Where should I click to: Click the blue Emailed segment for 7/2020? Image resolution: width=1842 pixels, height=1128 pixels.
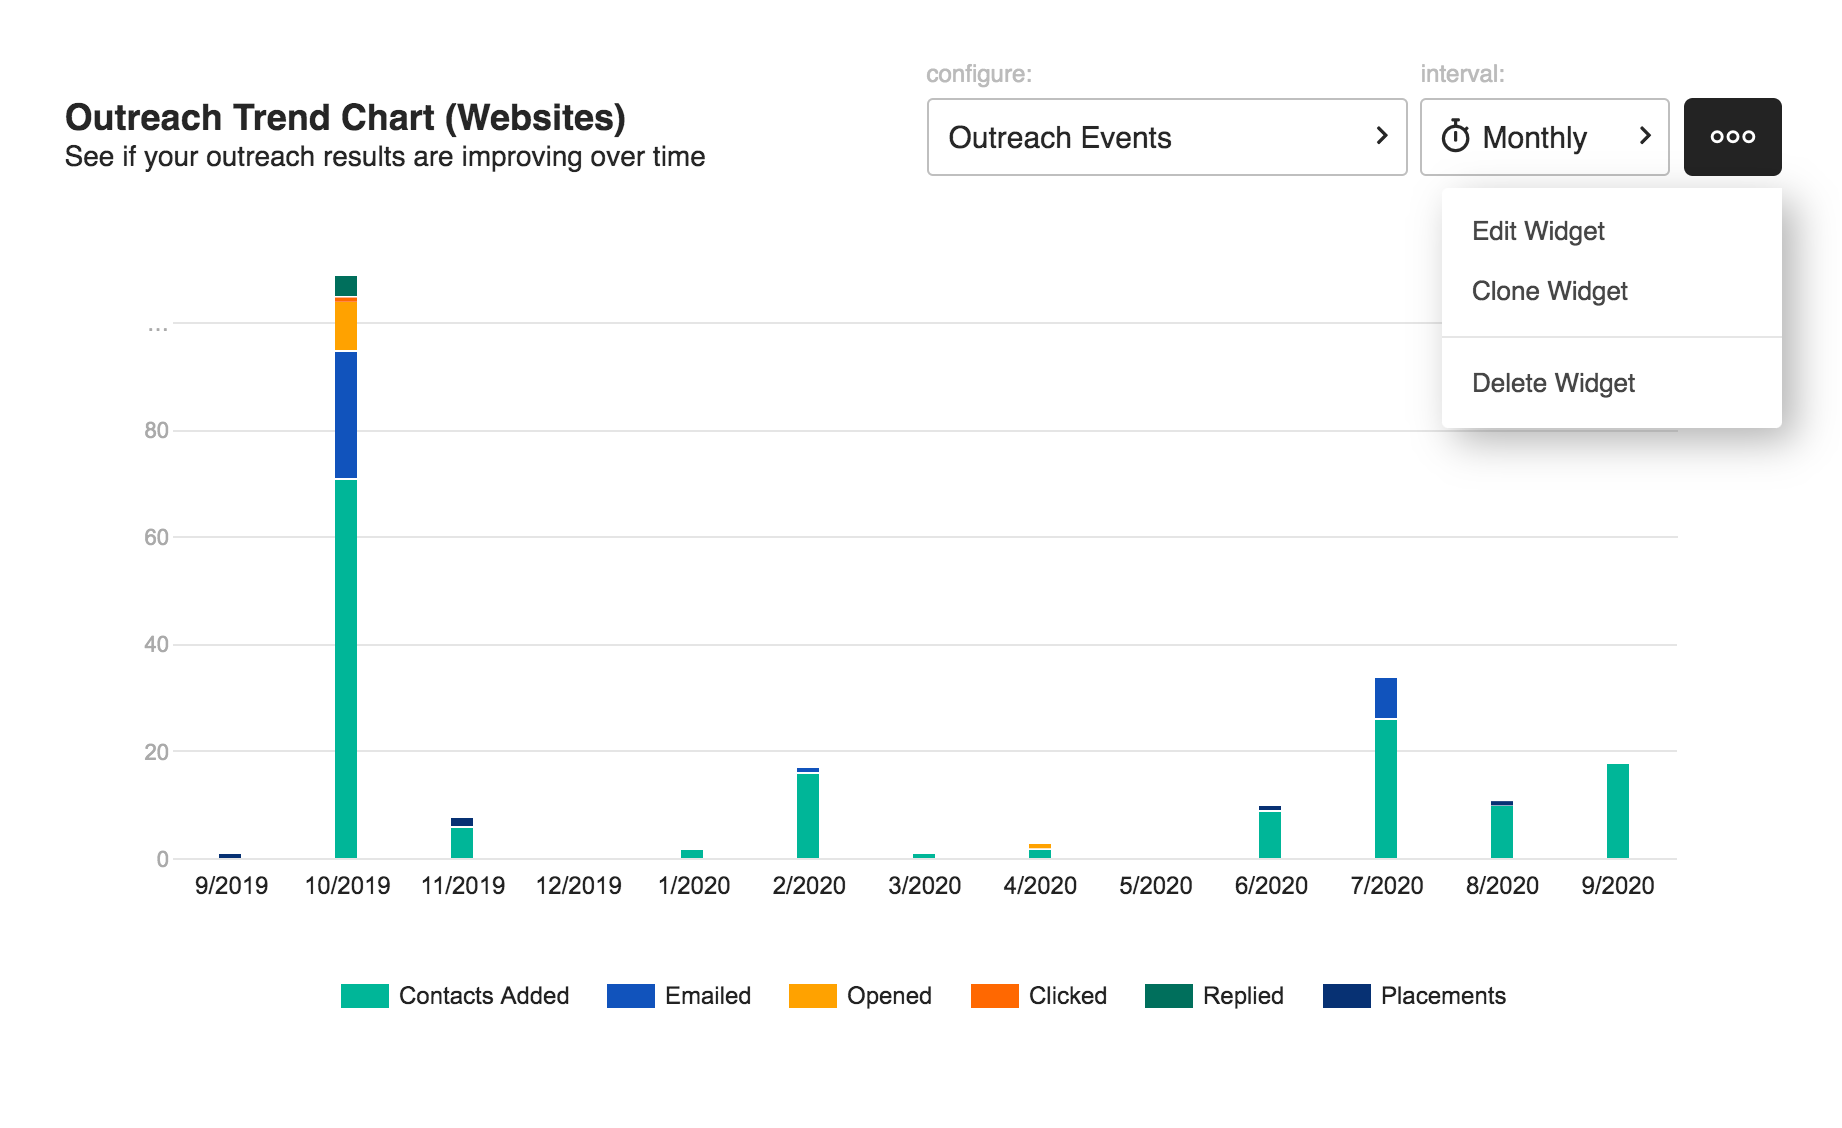1385,698
